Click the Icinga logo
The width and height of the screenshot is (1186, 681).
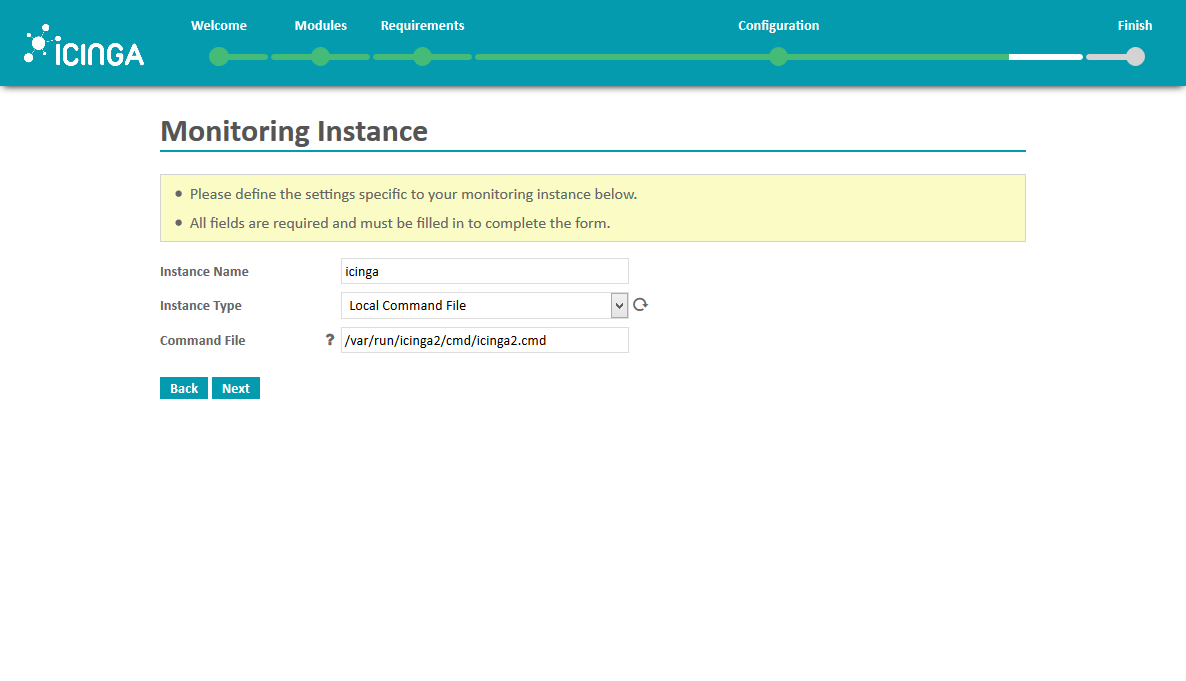[83, 45]
